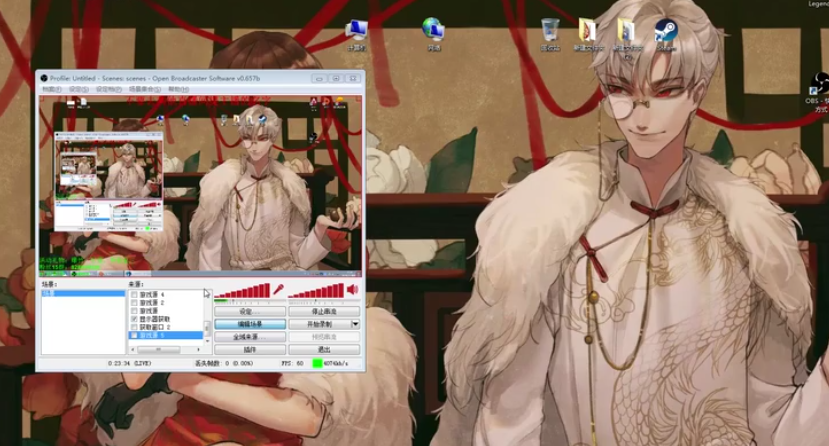Click the 插件 plugins button
Viewport: 829px width, 446px height.
click(250, 349)
